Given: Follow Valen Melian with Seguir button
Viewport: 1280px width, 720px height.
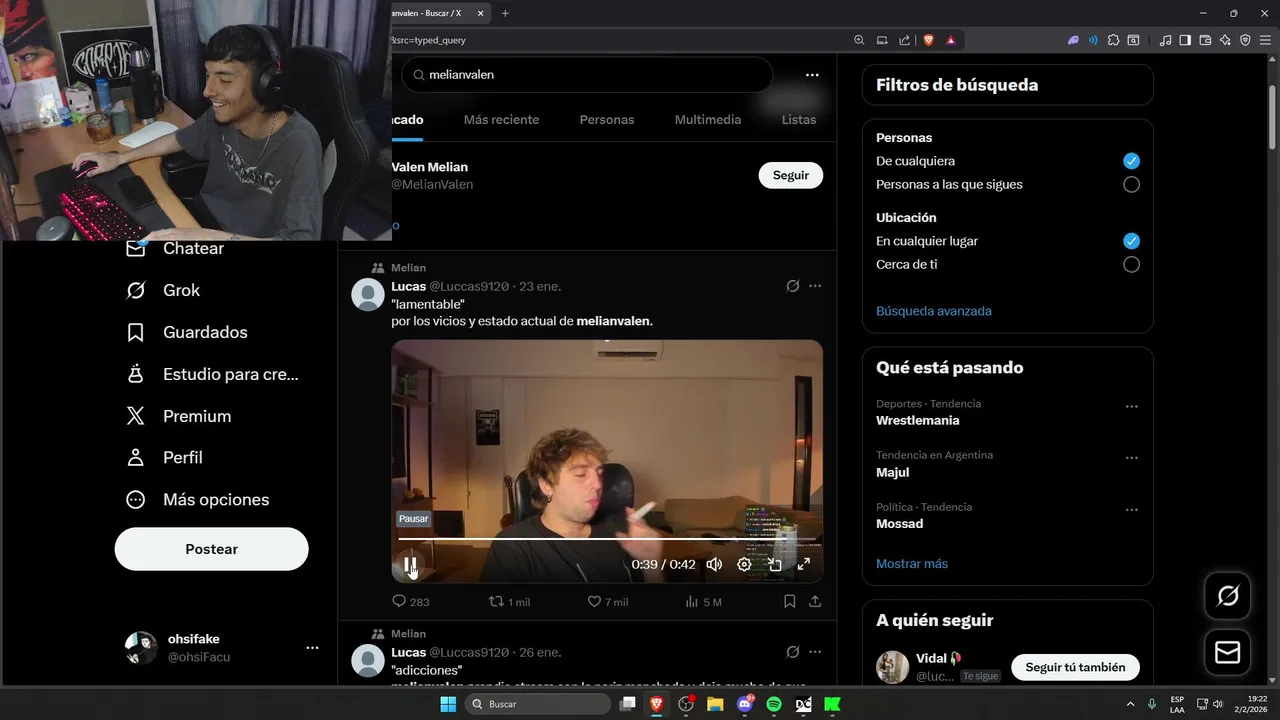Looking at the screenshot, I should pos(791,175).
